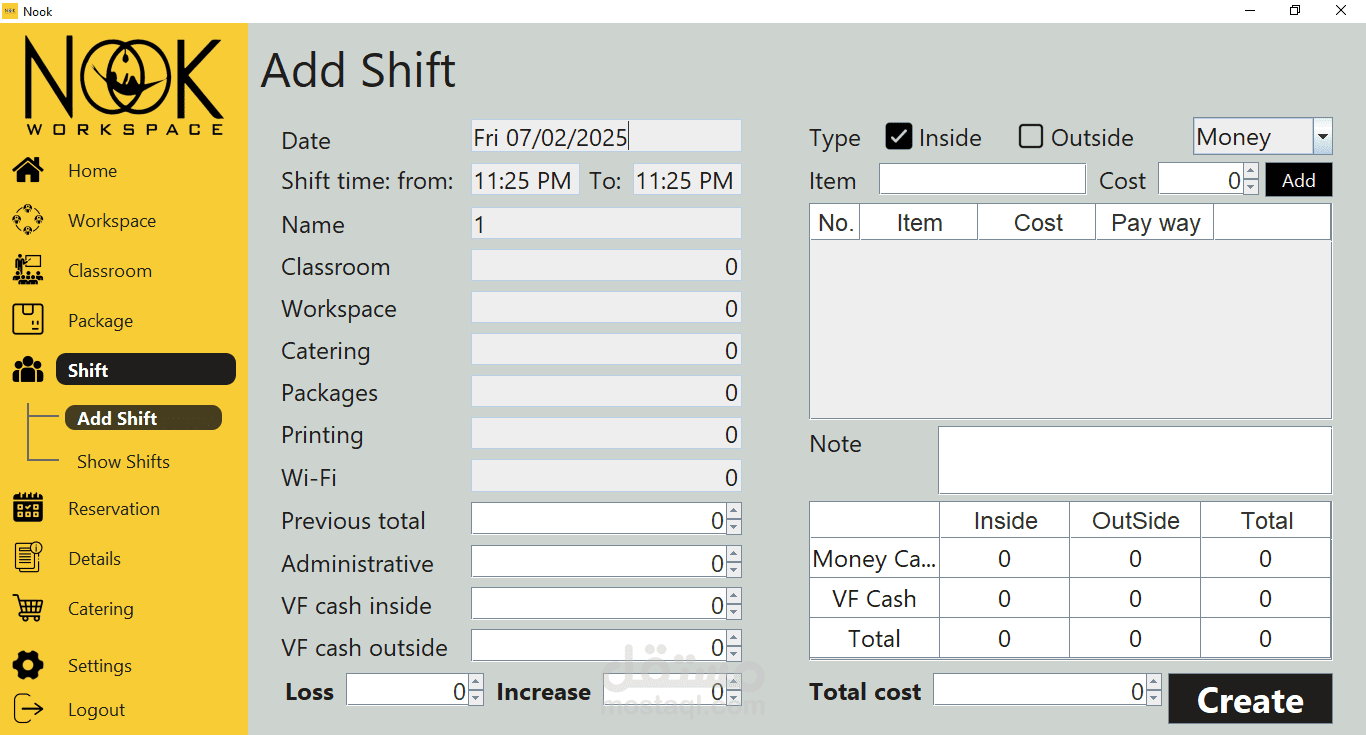The image size is (1366, 735).
Task: Click the Classroom teacher icon
Action: (28, 270)
